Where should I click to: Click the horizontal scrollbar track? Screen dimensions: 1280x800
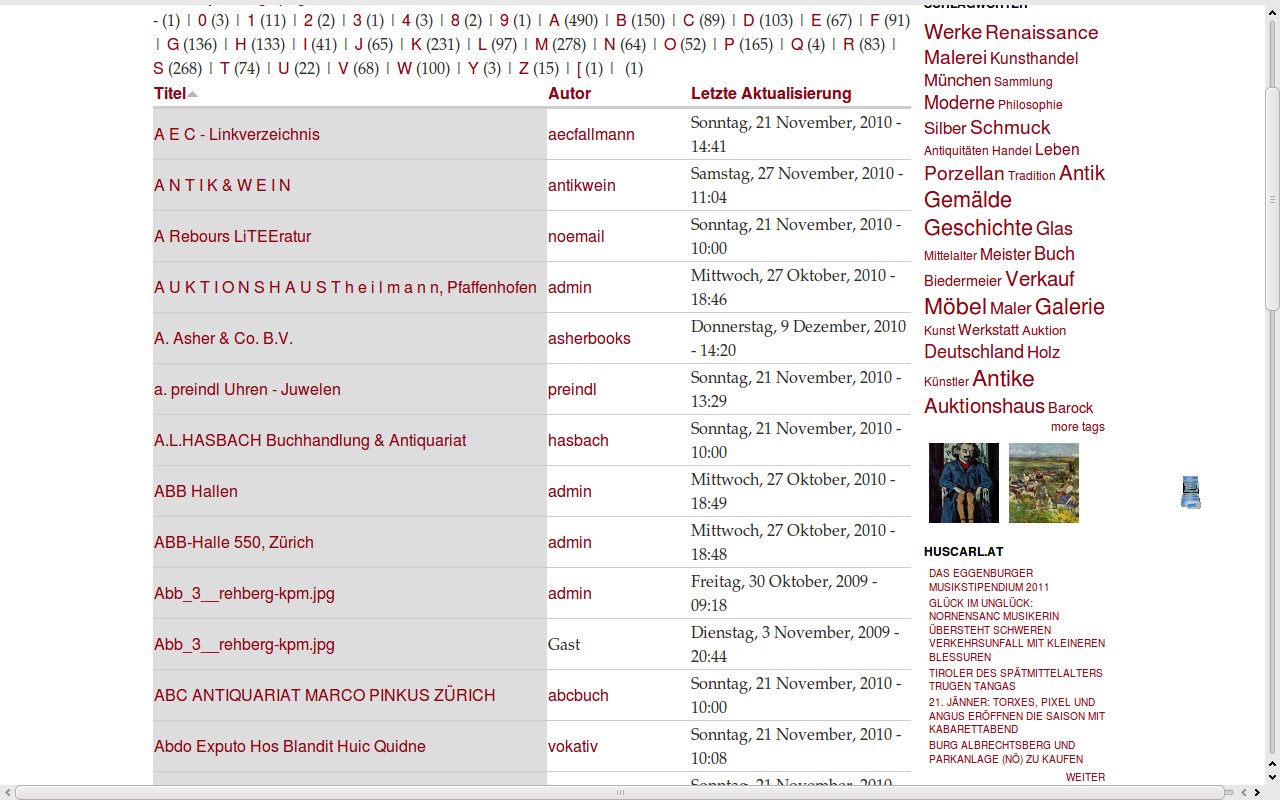[900, 792]
